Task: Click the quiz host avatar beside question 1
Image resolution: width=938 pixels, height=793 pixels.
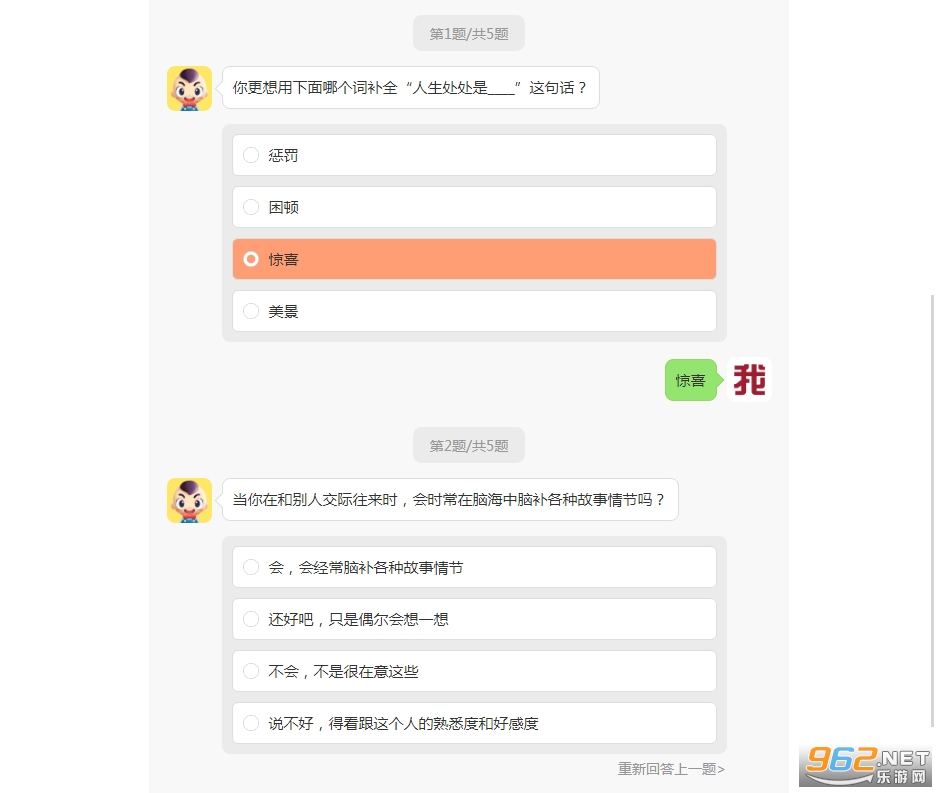Action: [x=189, y=88]
